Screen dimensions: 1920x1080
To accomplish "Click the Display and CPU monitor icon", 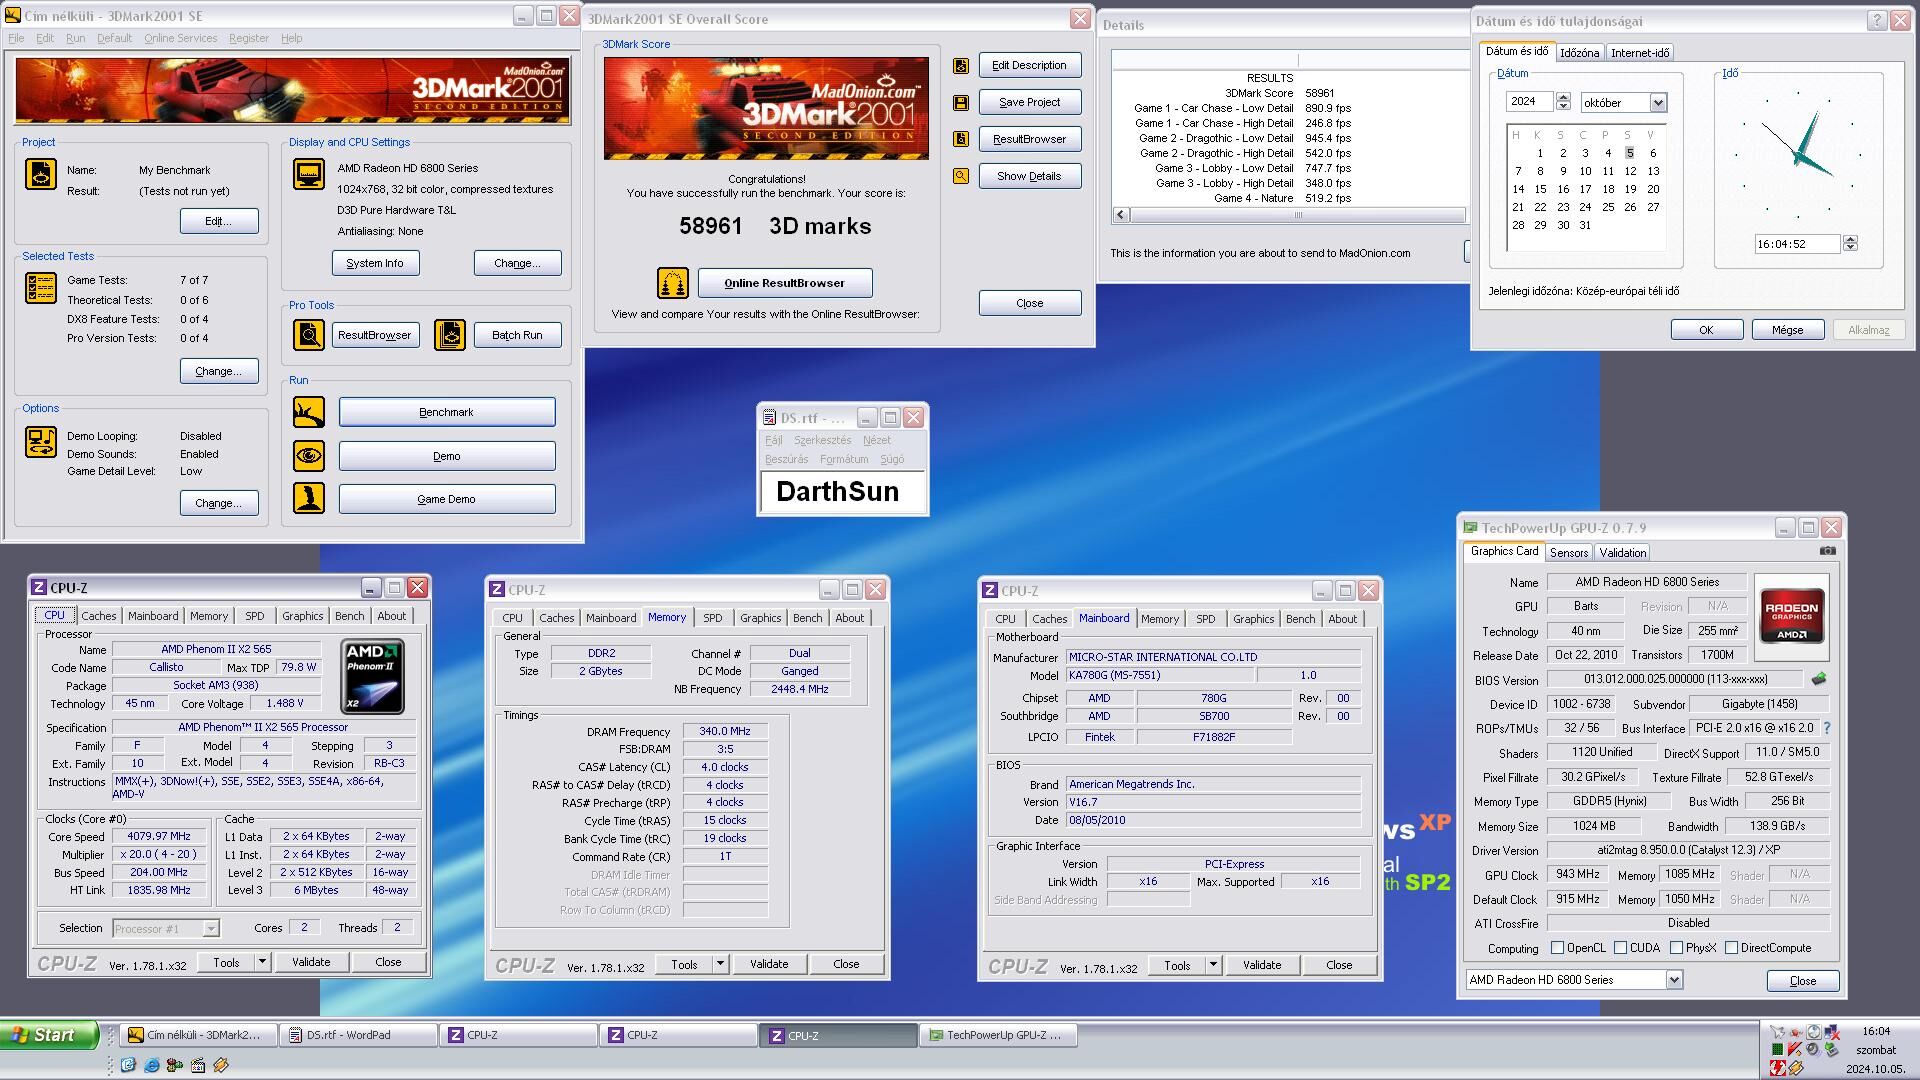I will pyautogui.click(x=309, y=174).
